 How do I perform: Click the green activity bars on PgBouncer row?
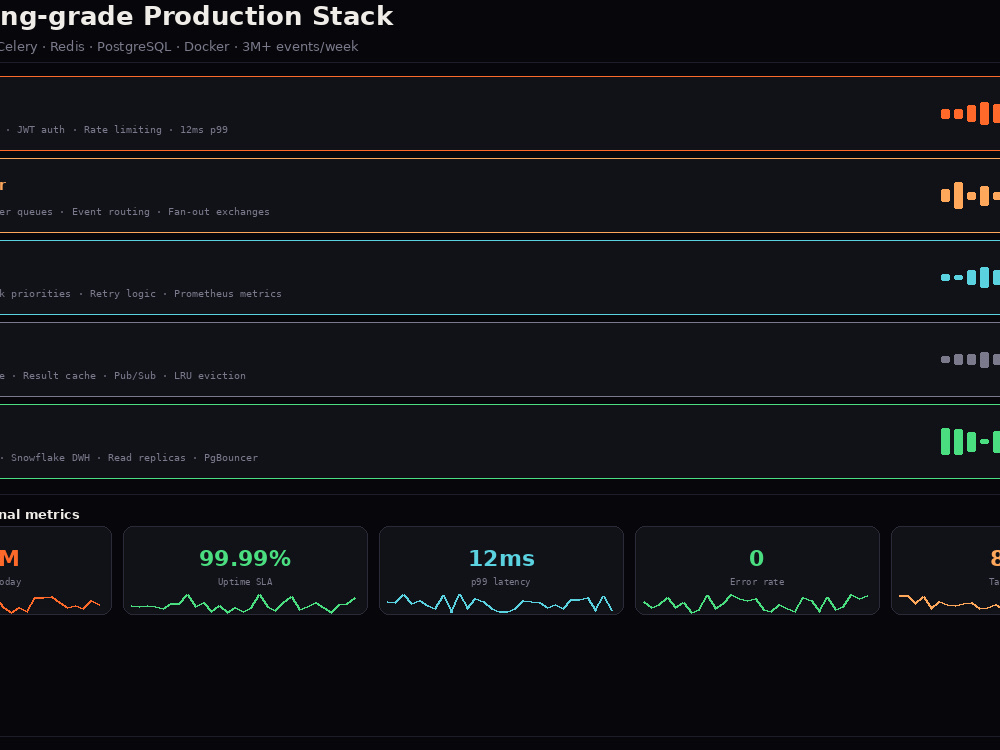[x=971, y=441]
